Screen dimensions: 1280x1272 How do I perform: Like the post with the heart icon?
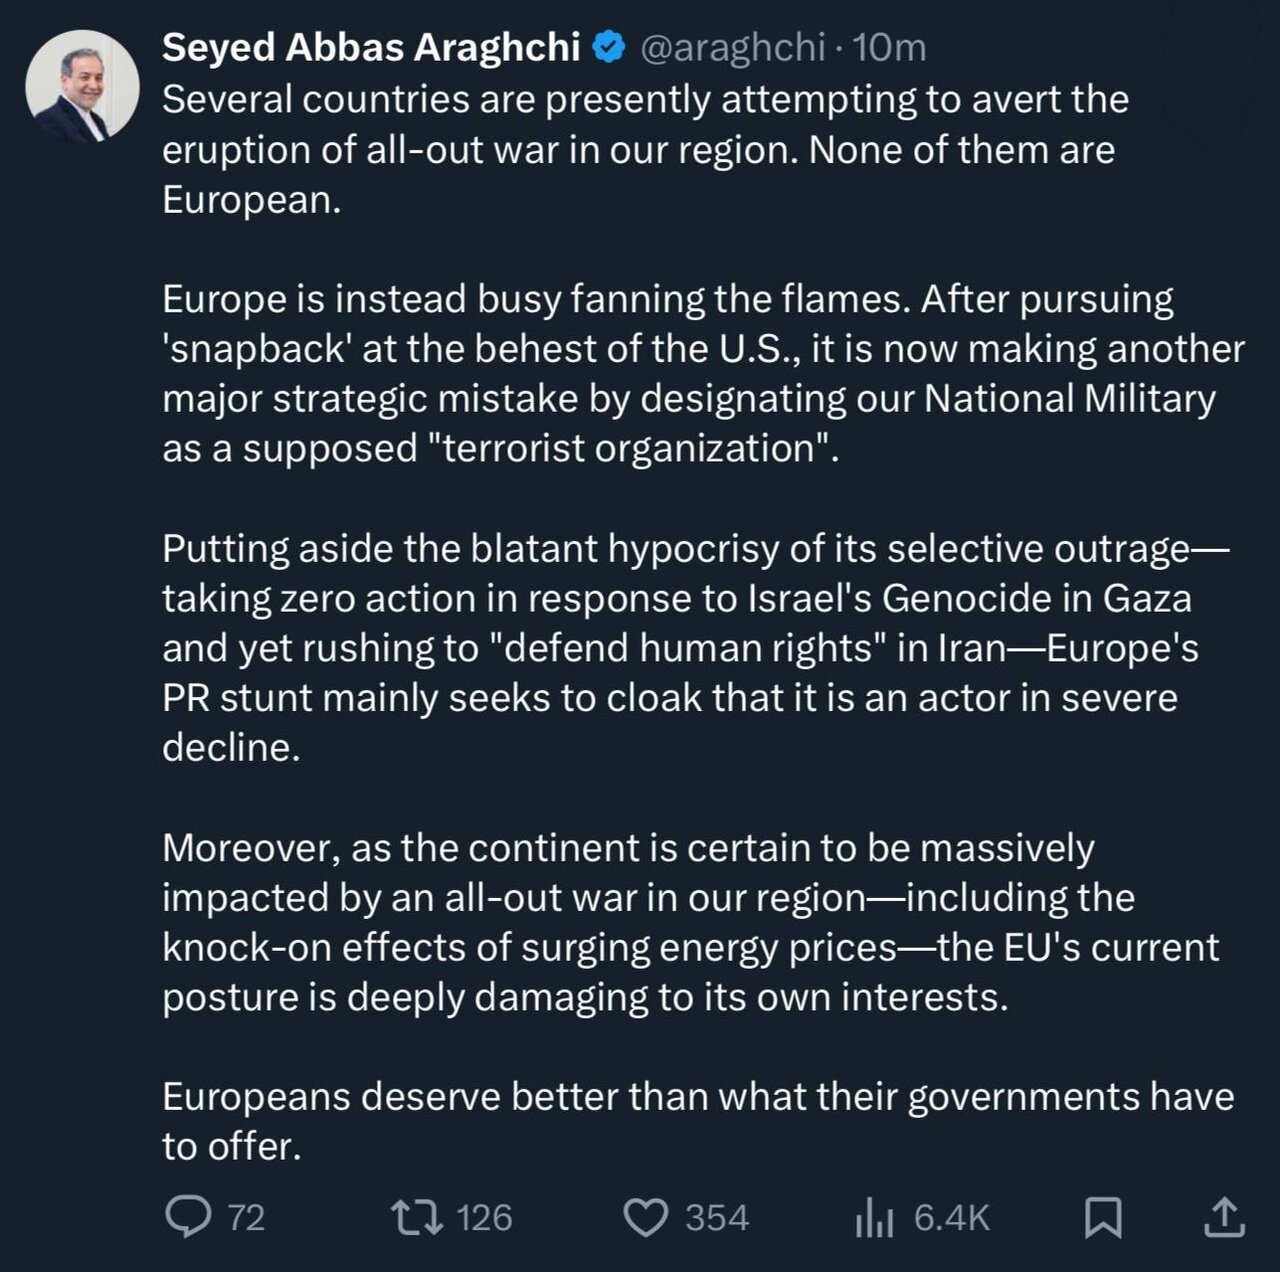[645, 1217]
